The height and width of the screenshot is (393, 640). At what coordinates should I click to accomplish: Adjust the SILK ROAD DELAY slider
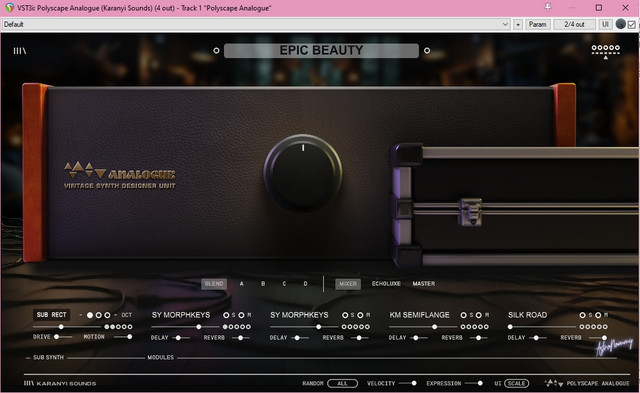coord(538,338)
